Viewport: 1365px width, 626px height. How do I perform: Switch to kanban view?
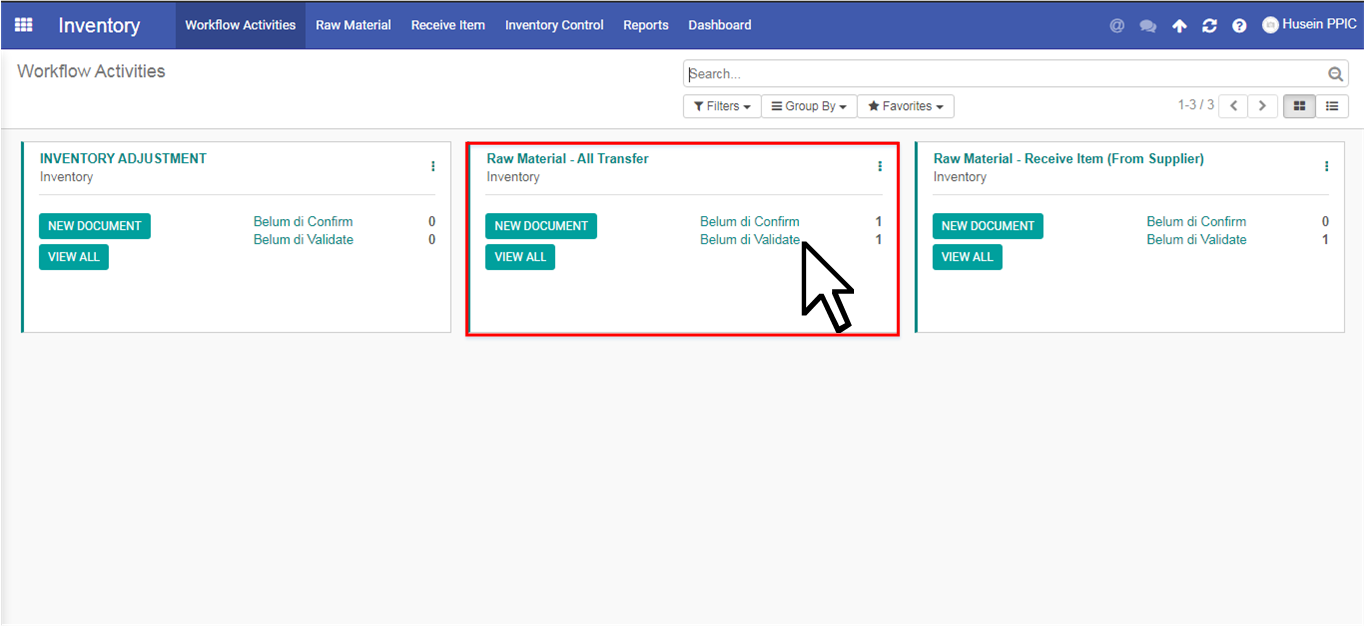(1300, 106)
